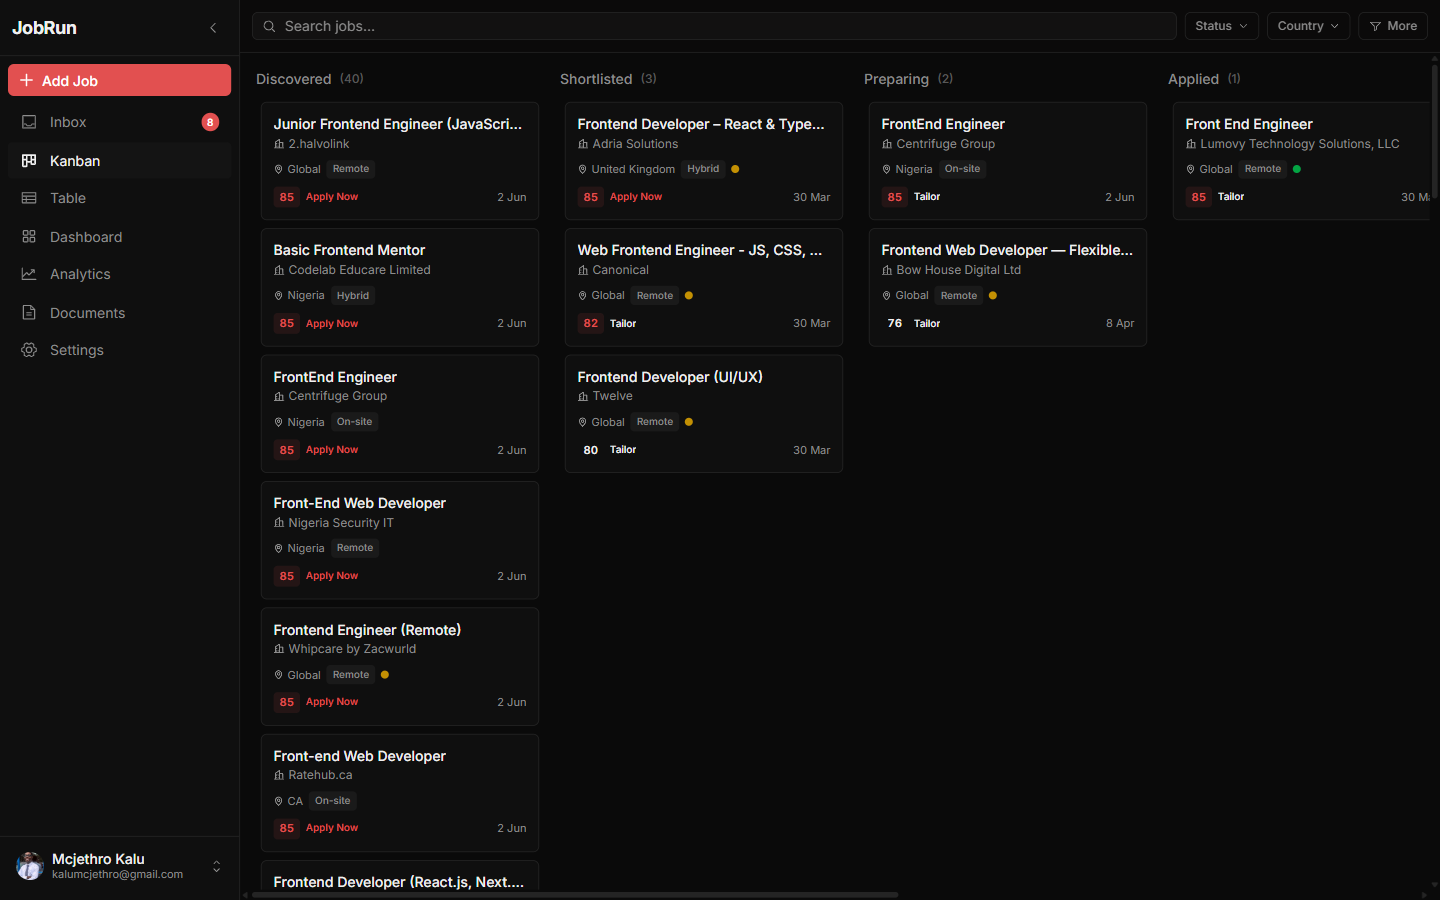
Task: Open the More filters button
Action: click(1393, 26)
